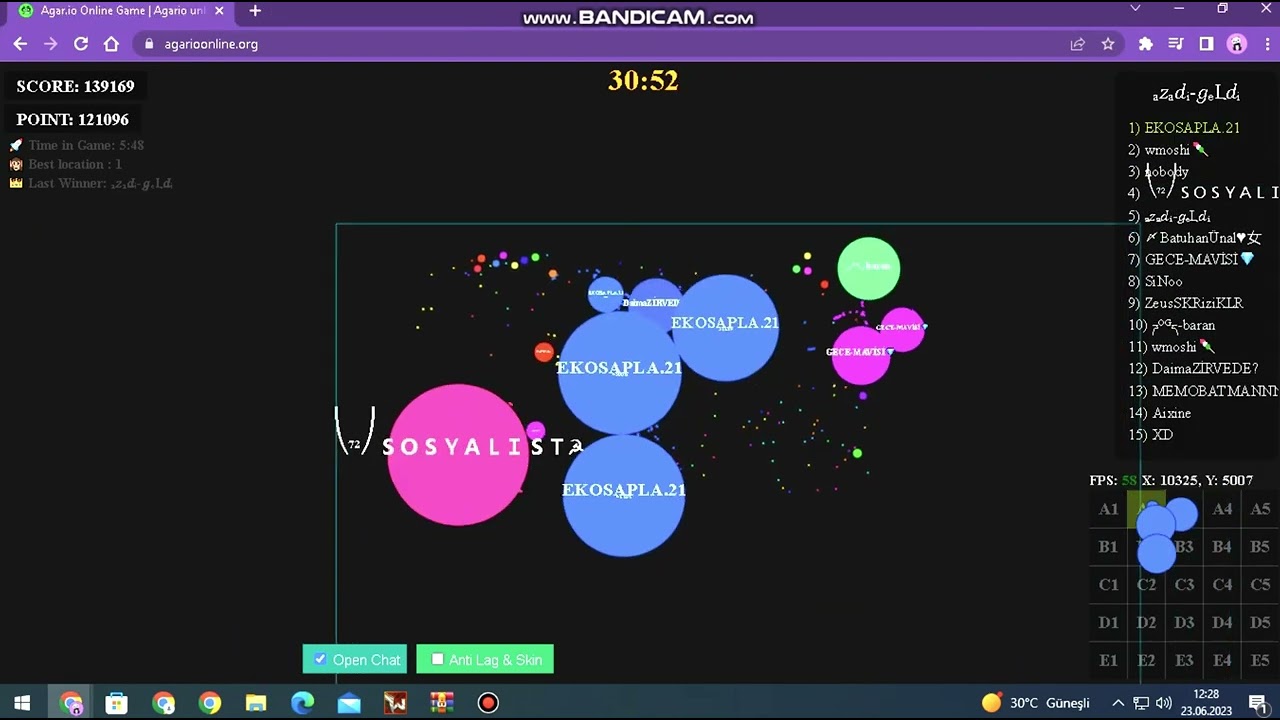Launch Microsoft Store from the taskbar

click(116, 703)
